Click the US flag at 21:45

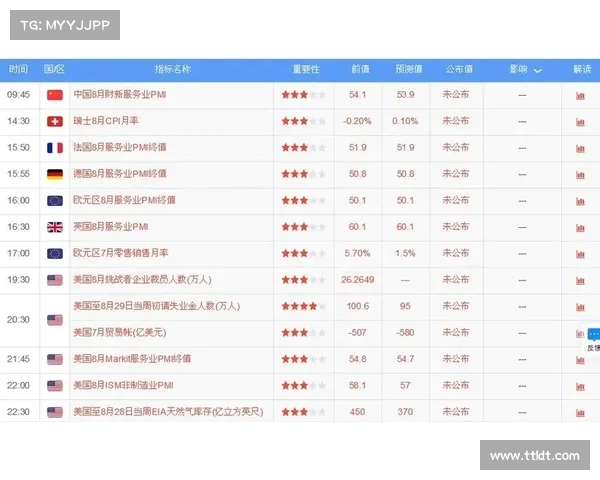[x=55, y=359]
